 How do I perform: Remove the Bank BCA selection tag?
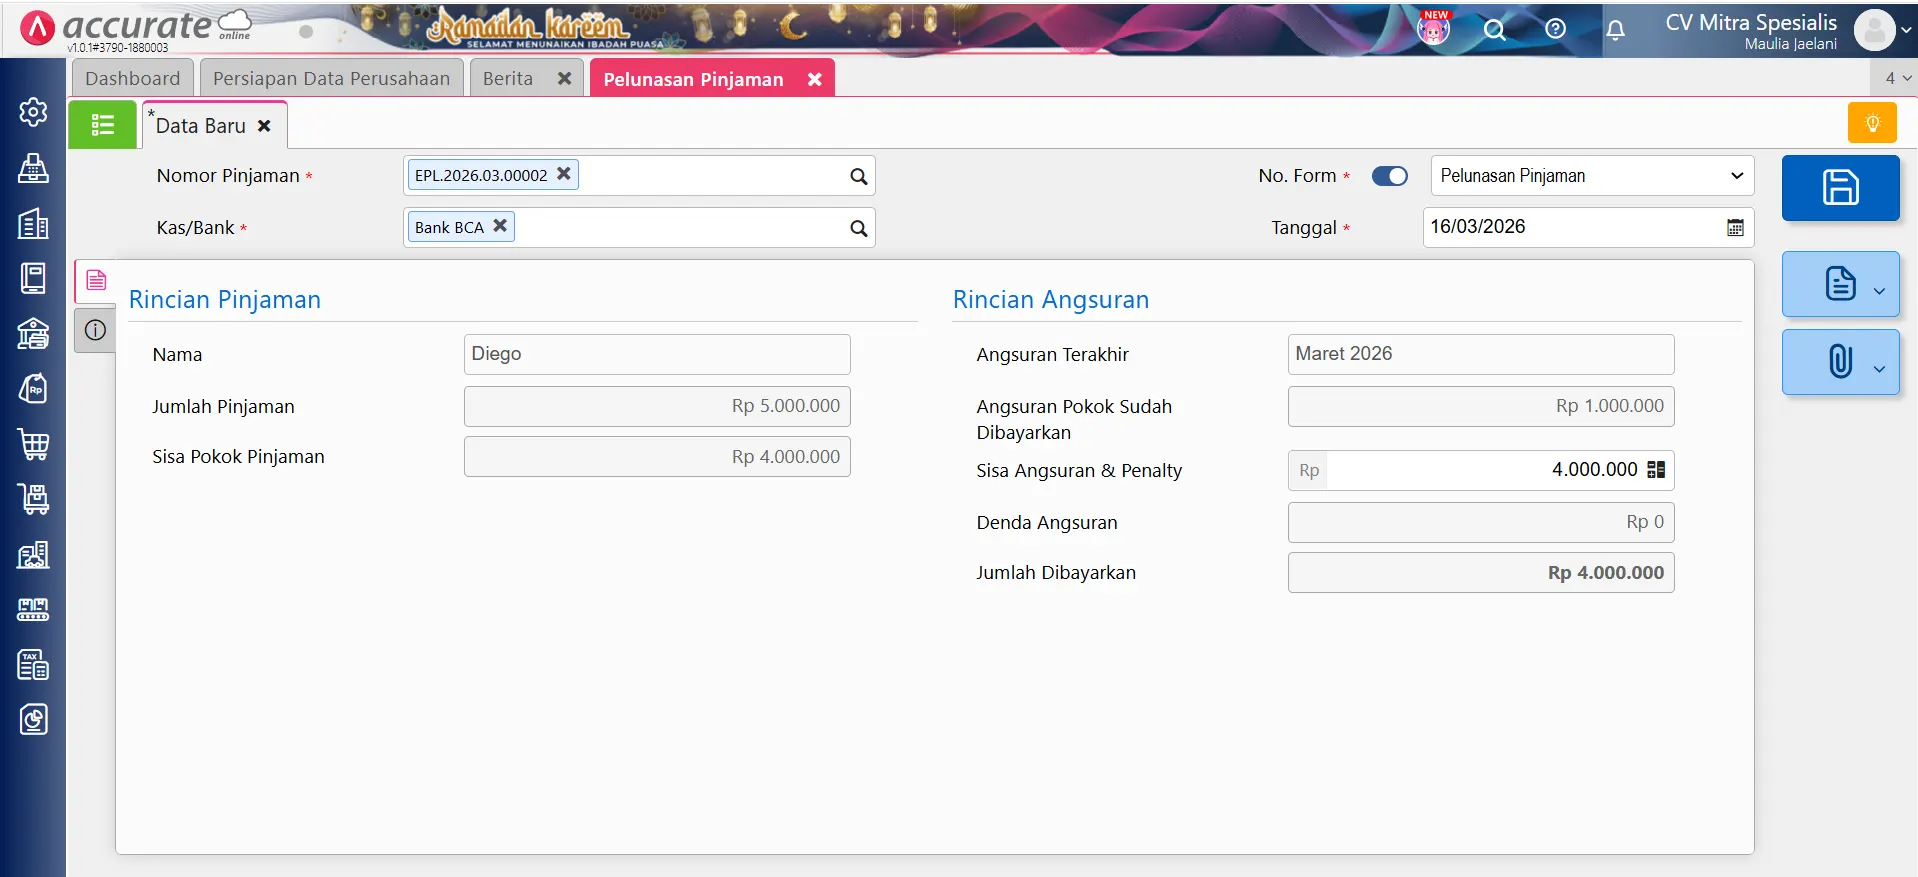[x=500, y=226]
